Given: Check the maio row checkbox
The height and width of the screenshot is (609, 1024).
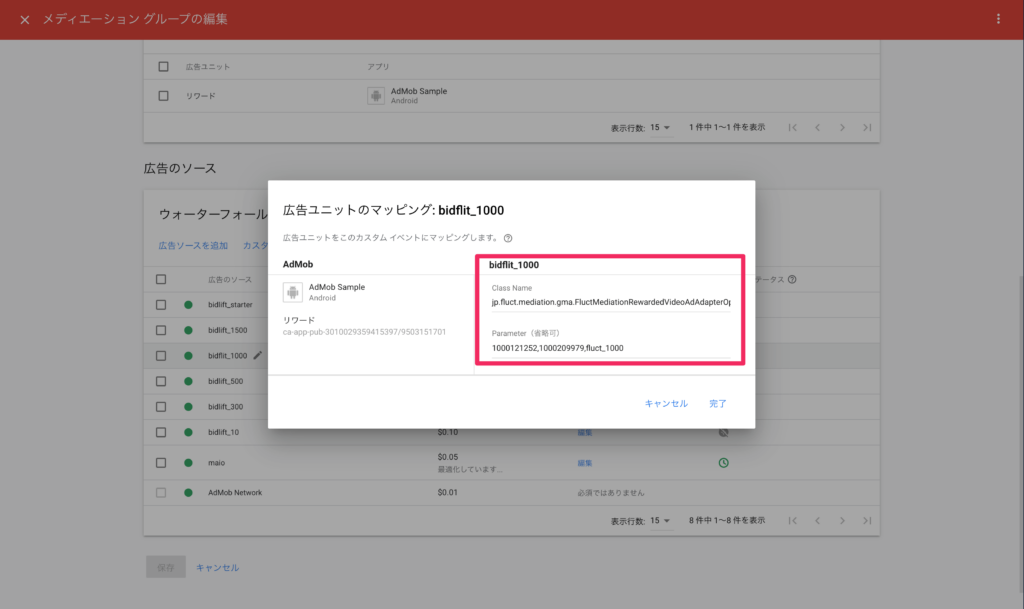Looking at the screenshot, I should click(161, 463).
